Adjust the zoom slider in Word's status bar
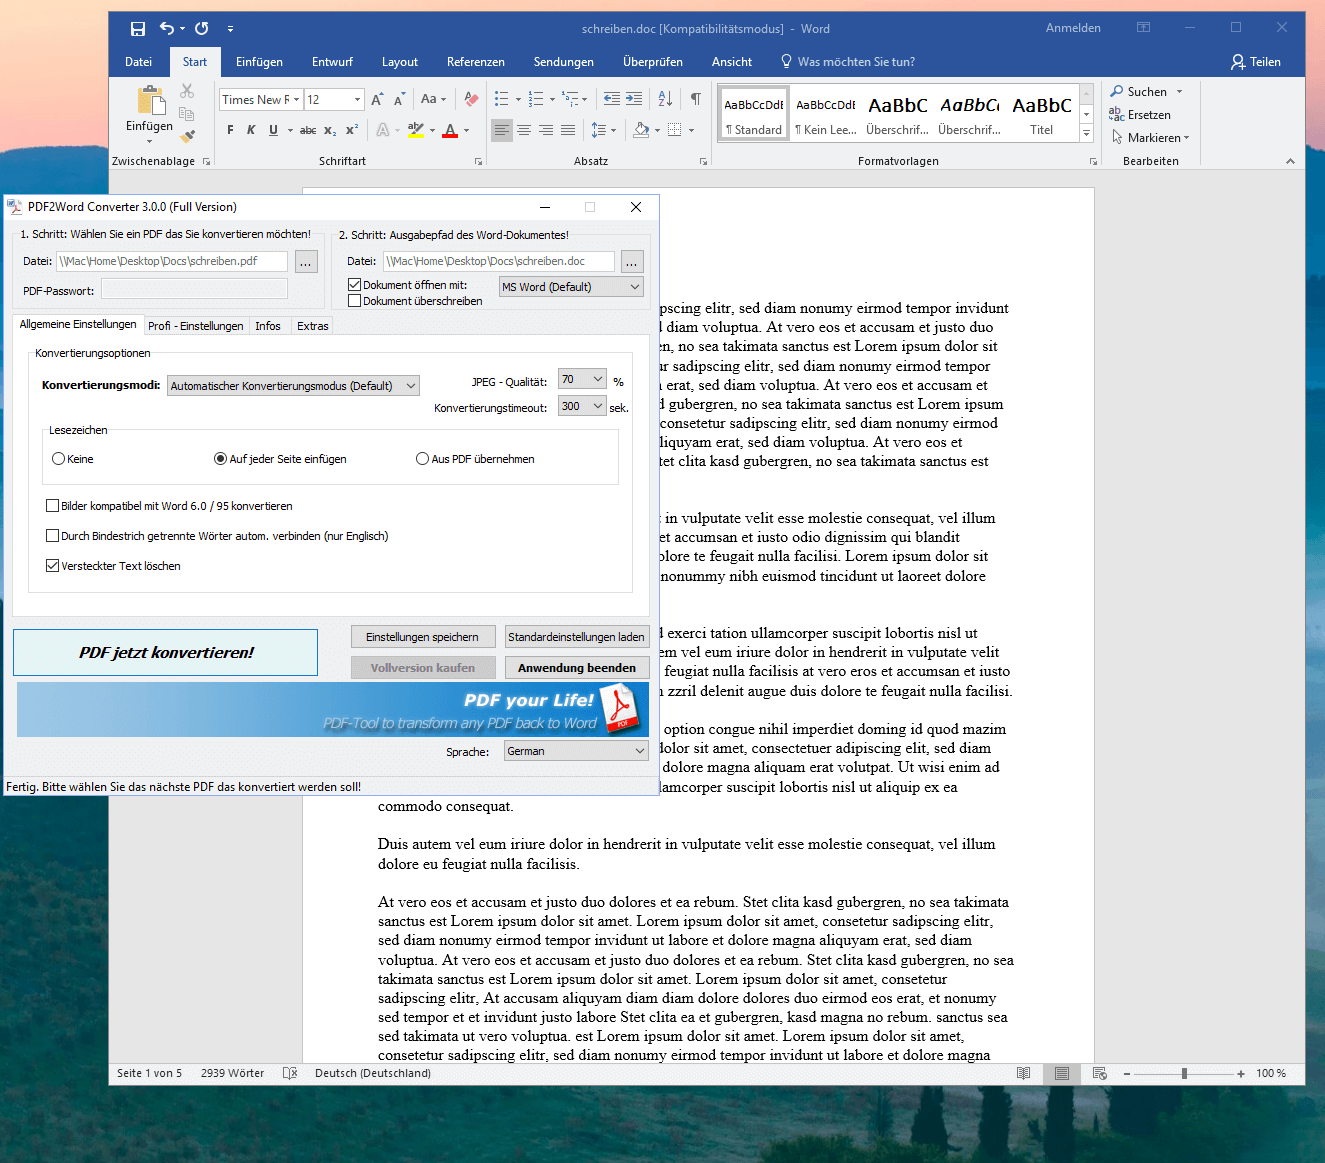The width and height of the screenshot is (1325, 1163). (x=1184, y=1073)
